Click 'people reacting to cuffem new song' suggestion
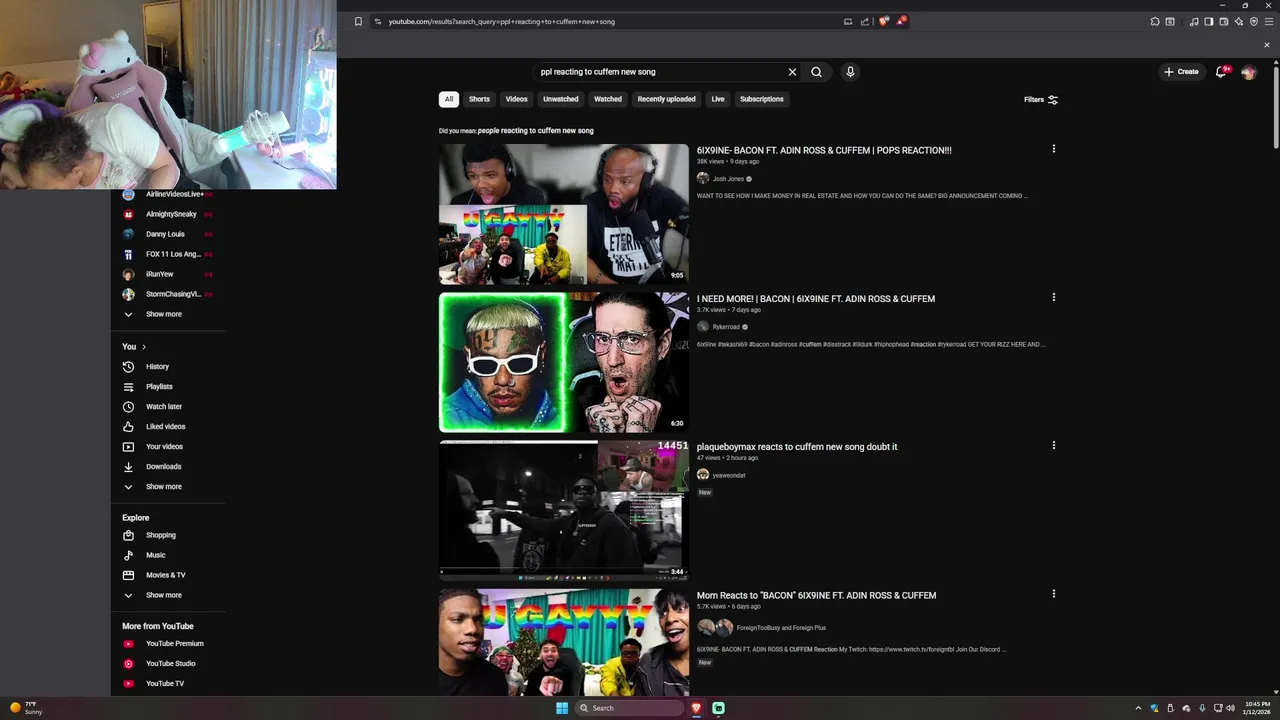 tap(535, 131)
